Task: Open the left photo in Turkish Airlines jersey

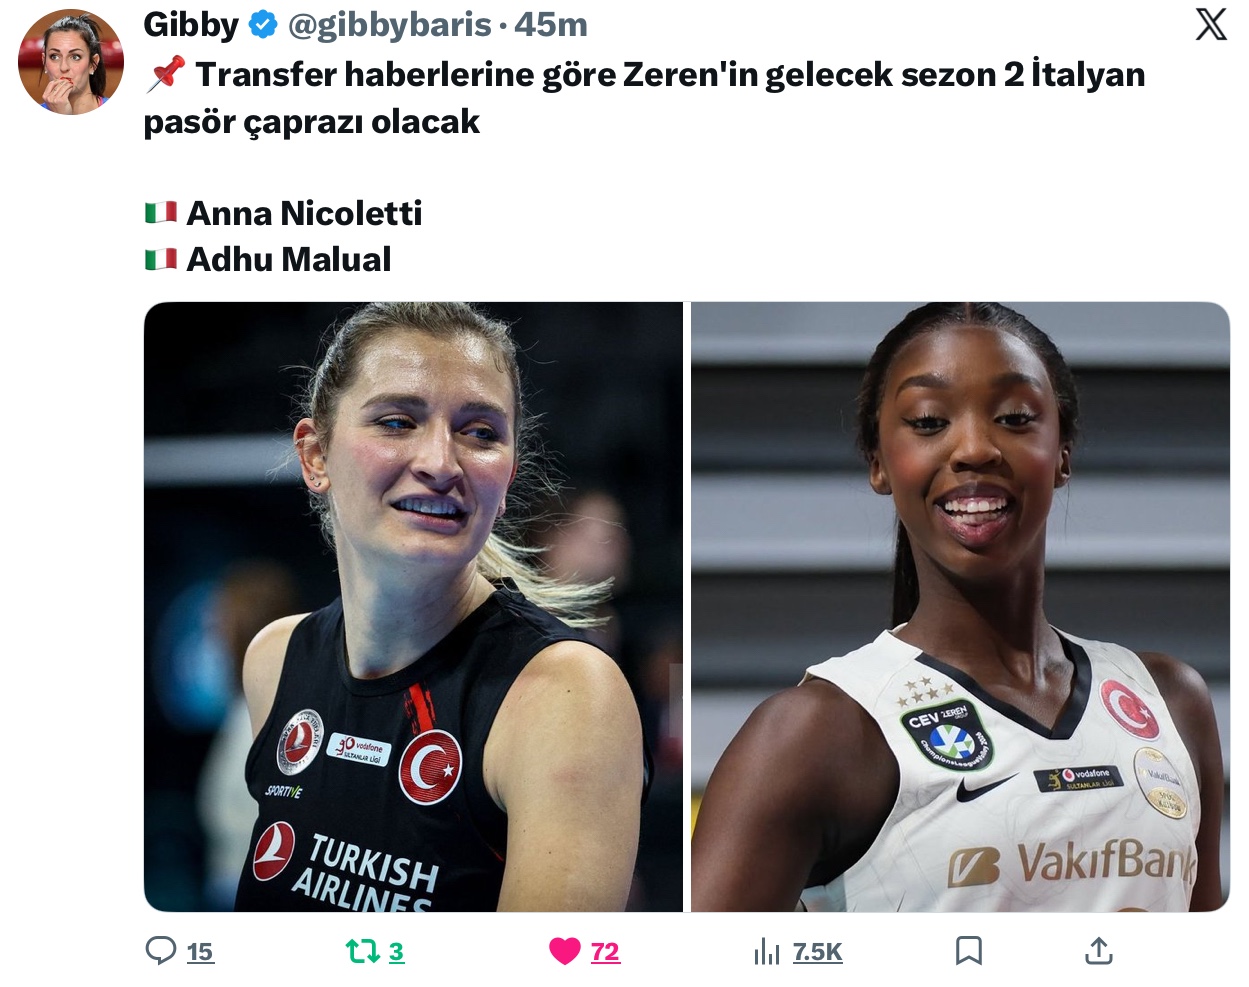Action: (413, 607)
